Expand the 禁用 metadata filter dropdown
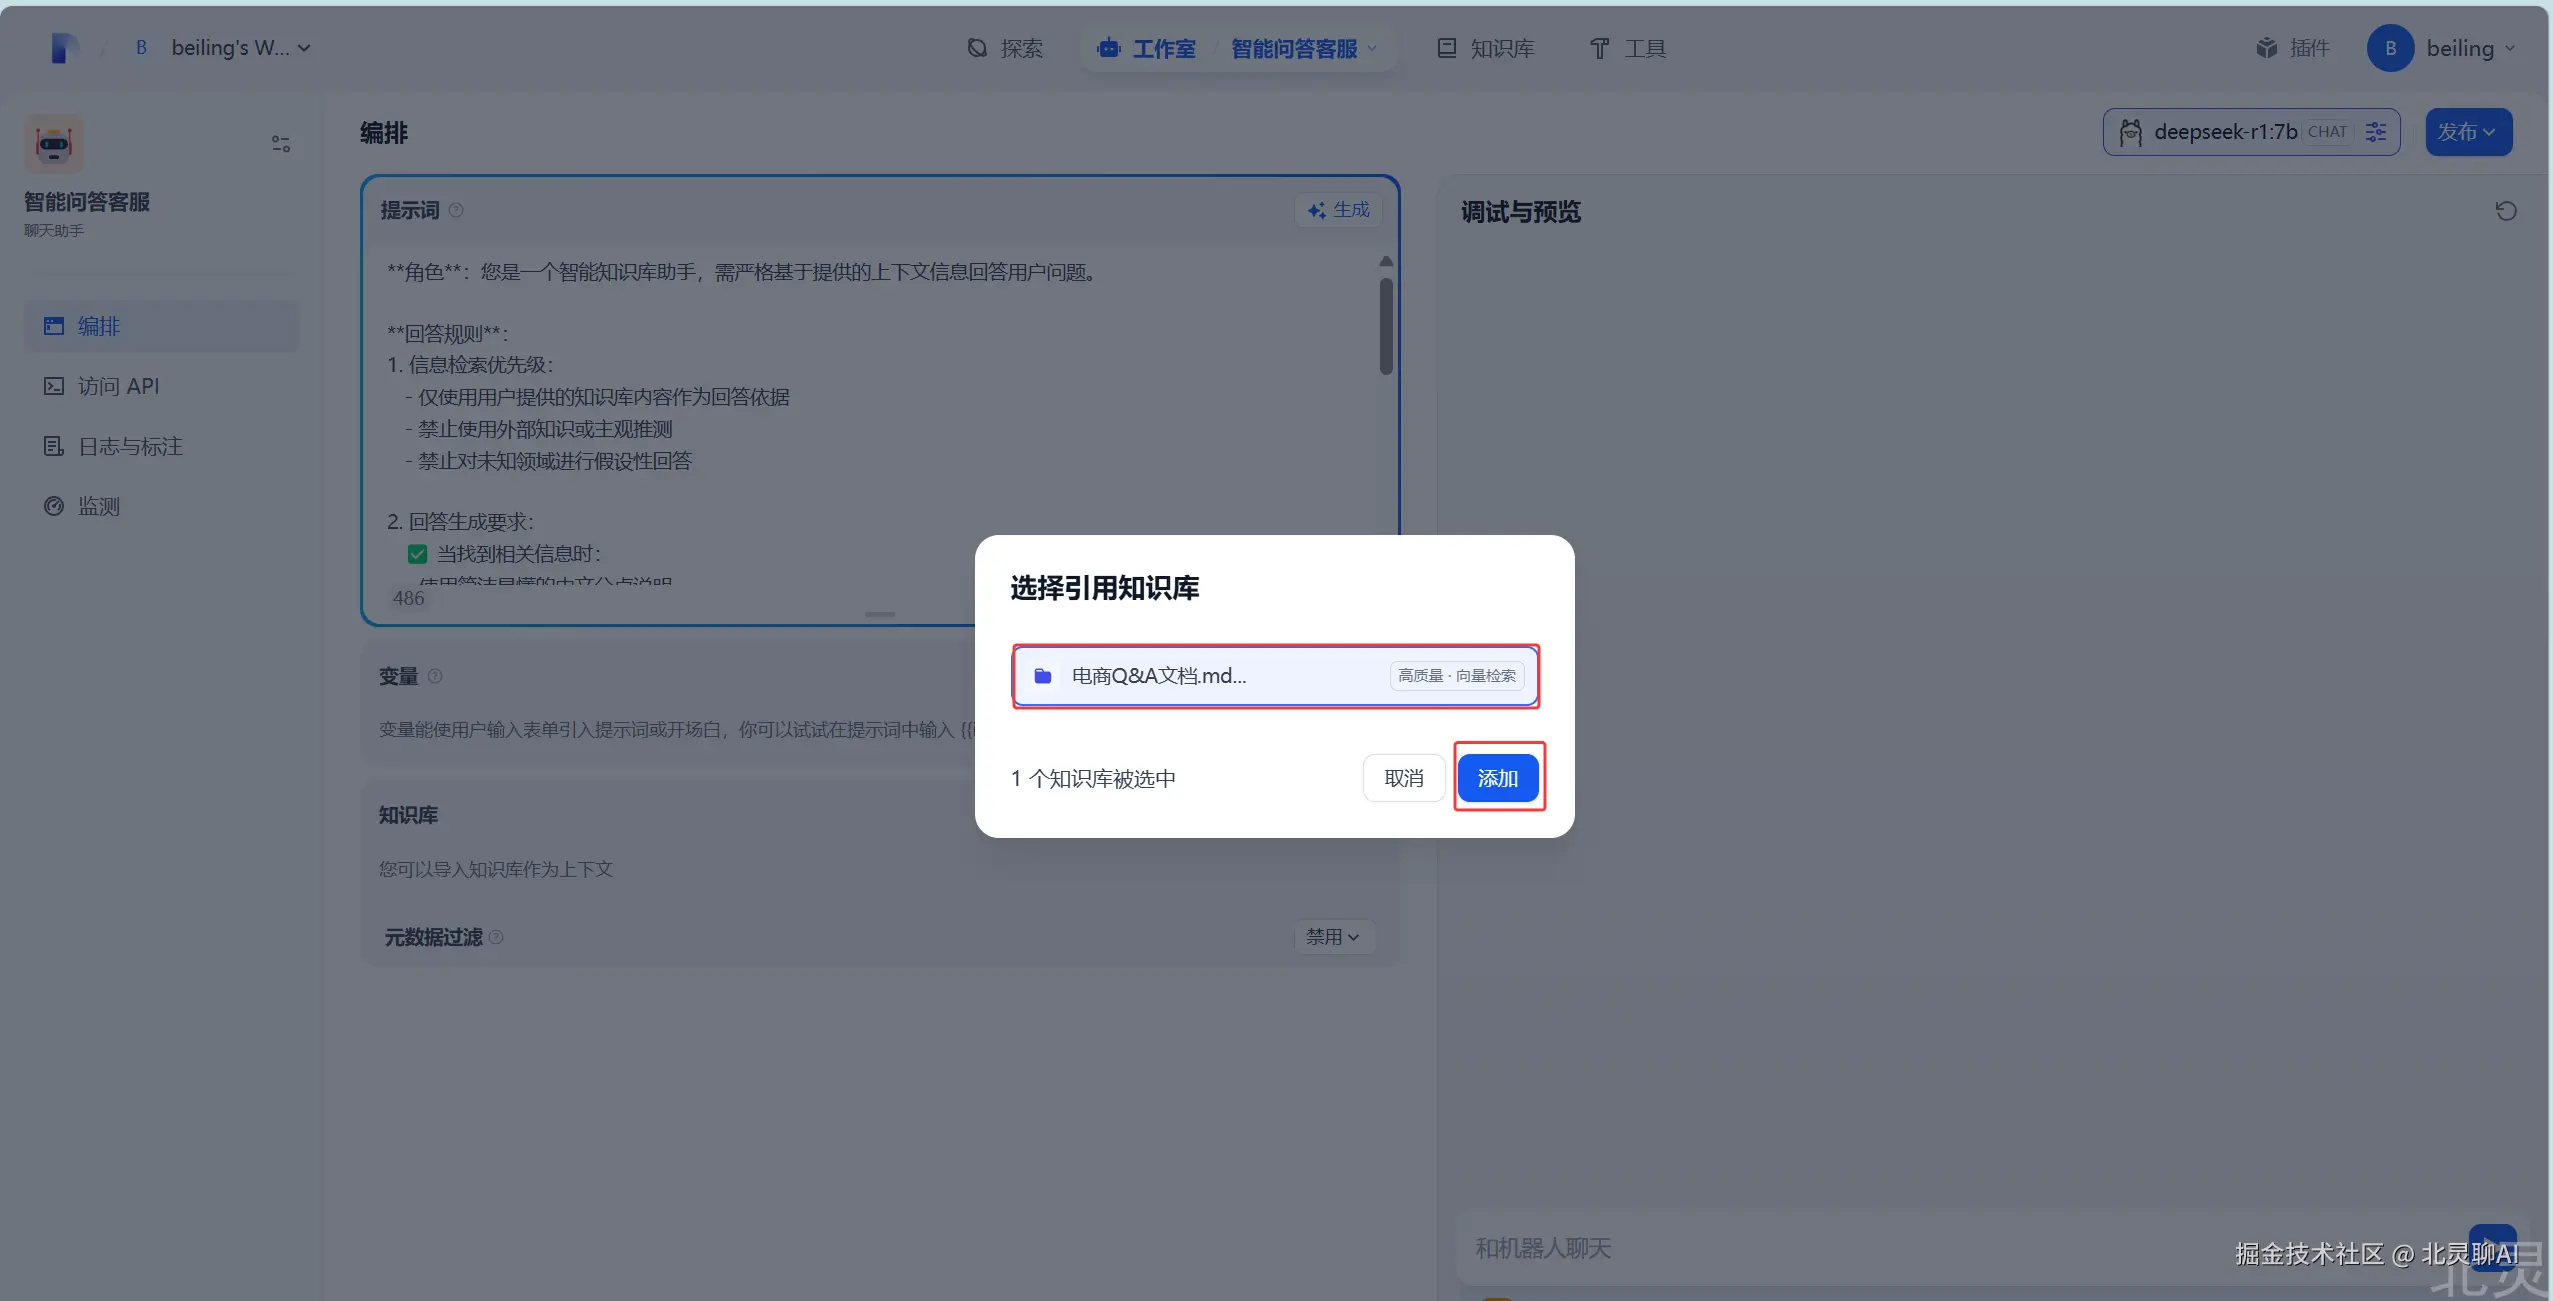Image resolution: width=2553 pixels, height=1301 pixels. click(x=1333, y=937)
